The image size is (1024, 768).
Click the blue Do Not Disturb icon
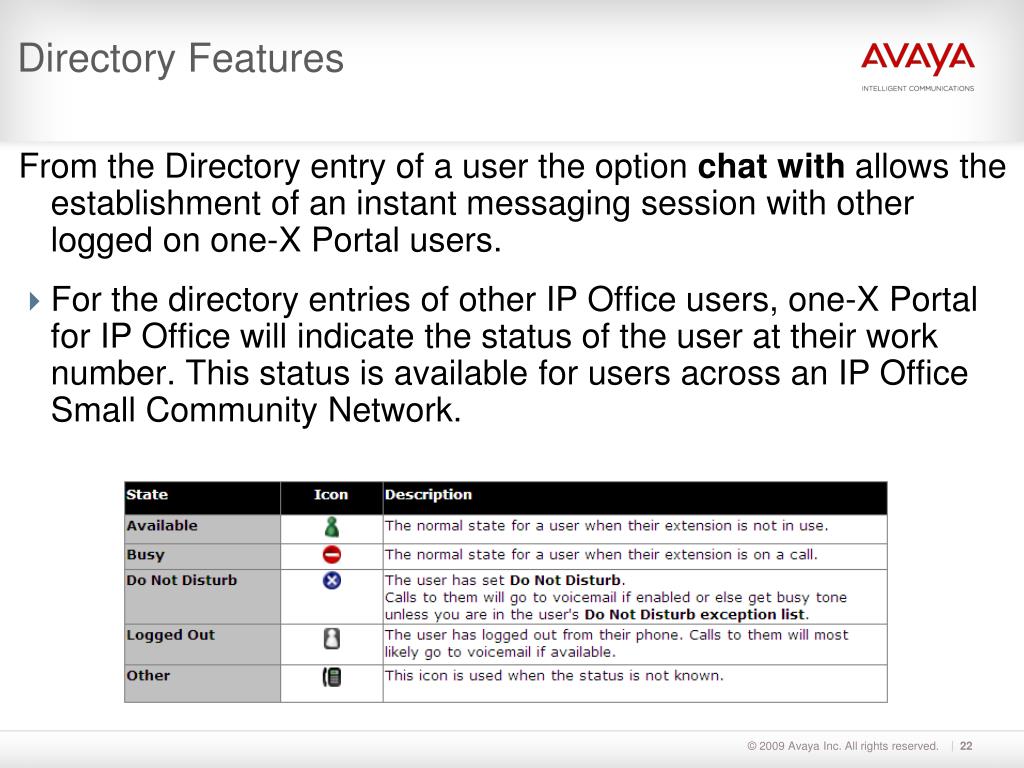point(332,580)
